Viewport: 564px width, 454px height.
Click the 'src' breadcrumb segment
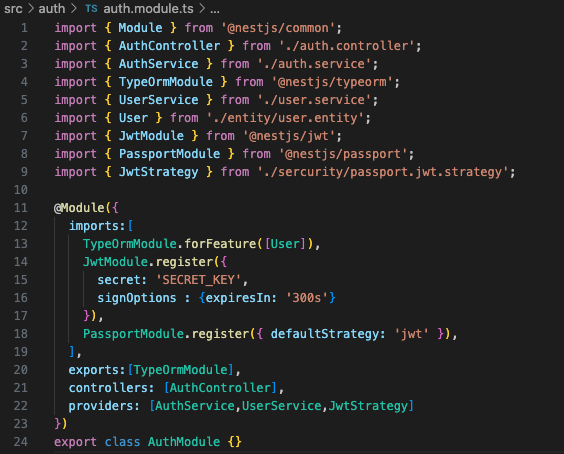(13, 8)
